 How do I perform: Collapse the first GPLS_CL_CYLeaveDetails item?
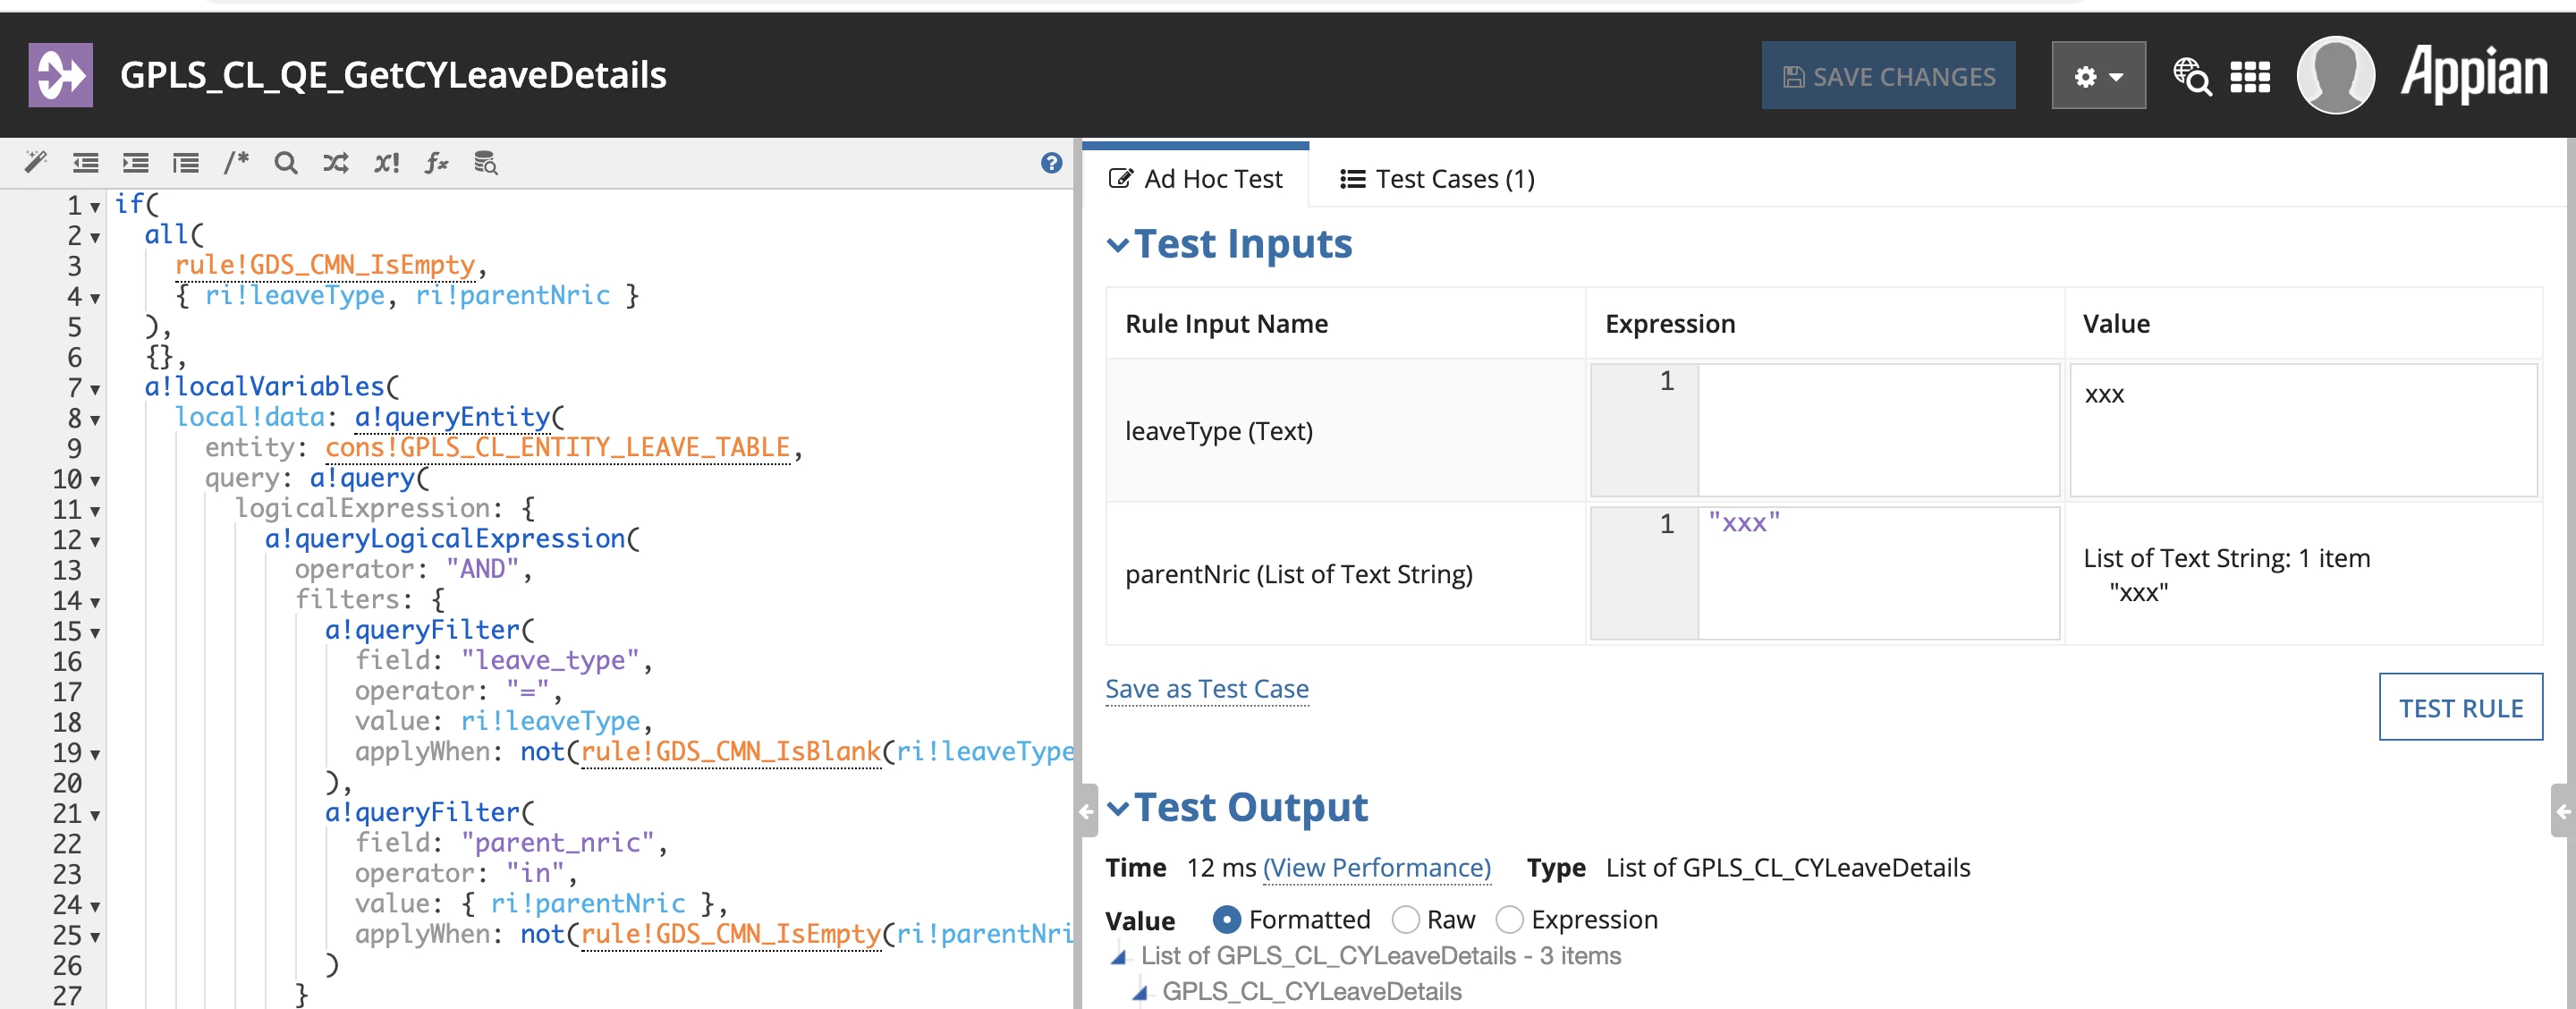pyautogui.click(x=1140, y=992)
